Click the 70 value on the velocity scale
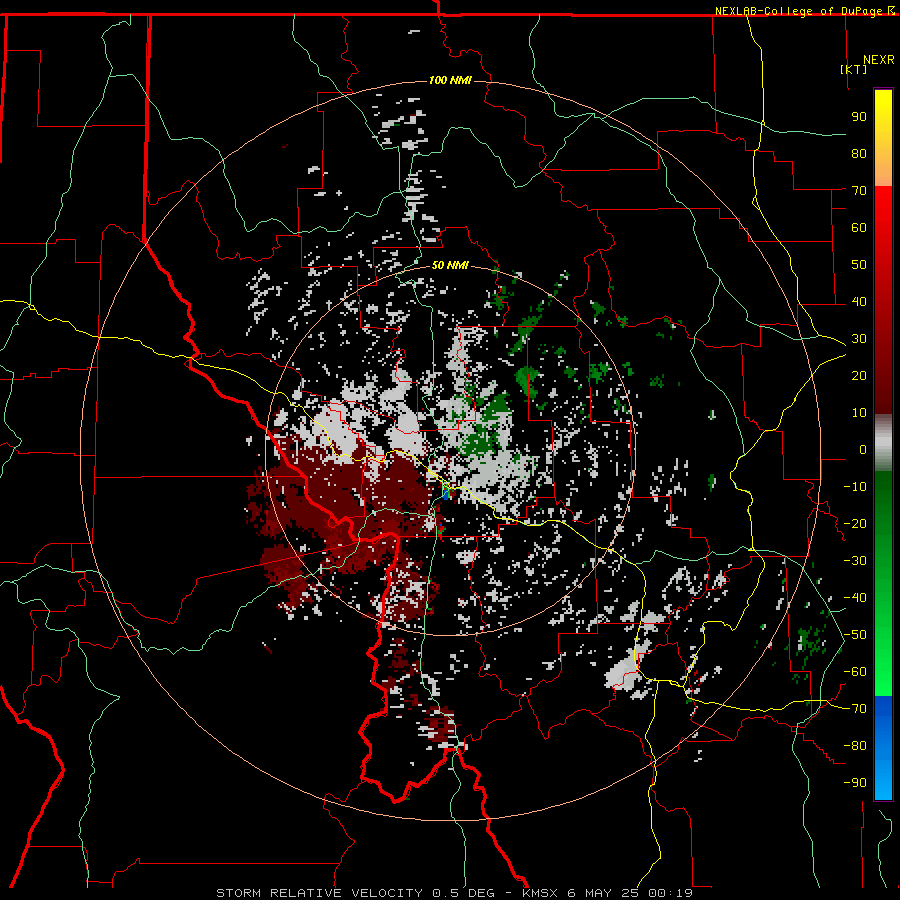Viewport: 900px width, 900px height. pos(859,191)
